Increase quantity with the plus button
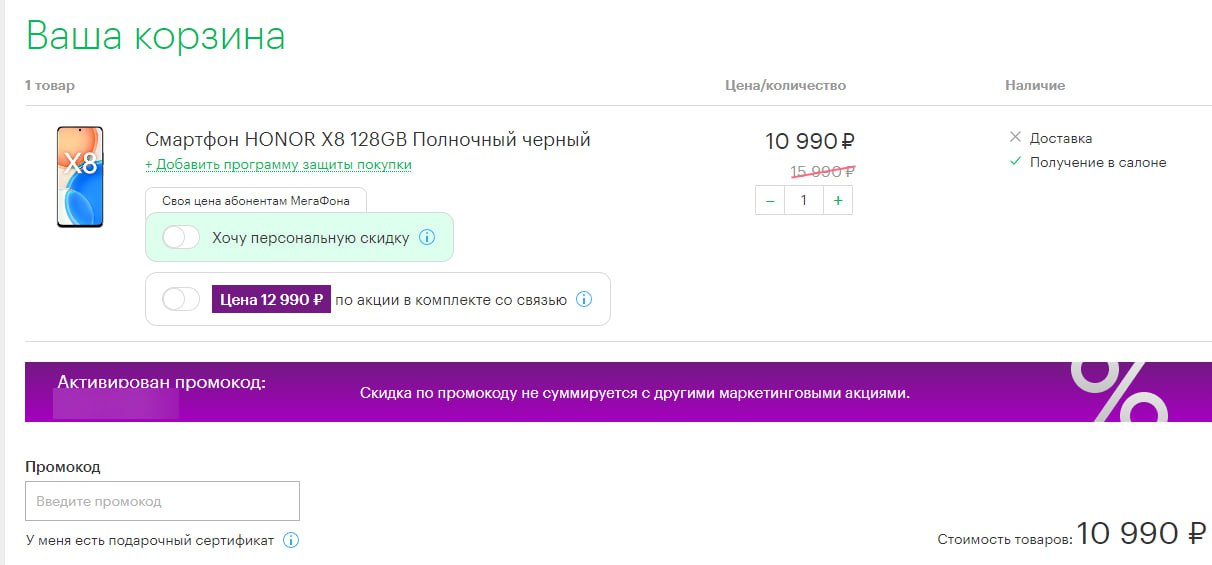Viewport: 1212px width, 565px height. [837, 201]
